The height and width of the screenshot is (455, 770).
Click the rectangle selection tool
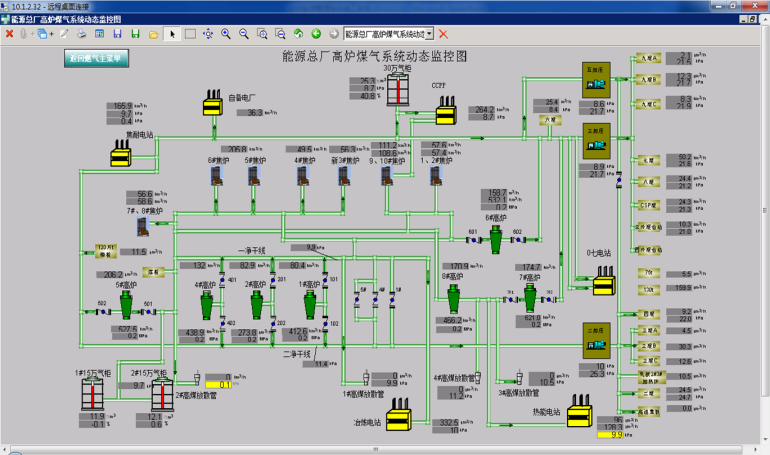[190, 33]
